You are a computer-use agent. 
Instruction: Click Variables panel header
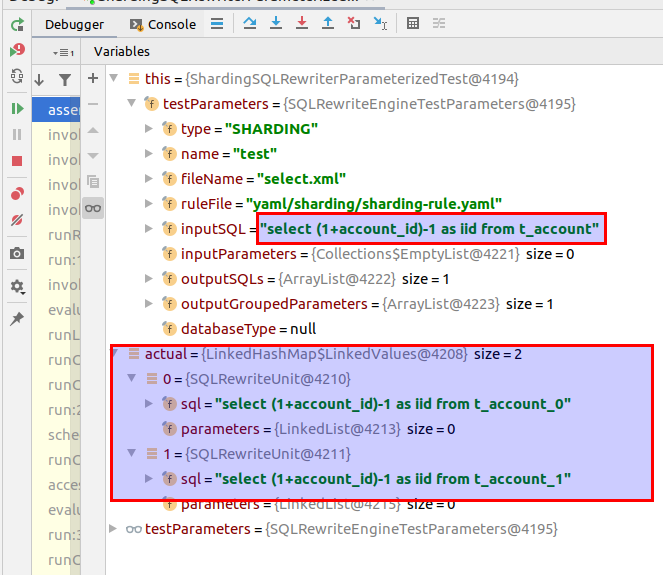(122, 52)
